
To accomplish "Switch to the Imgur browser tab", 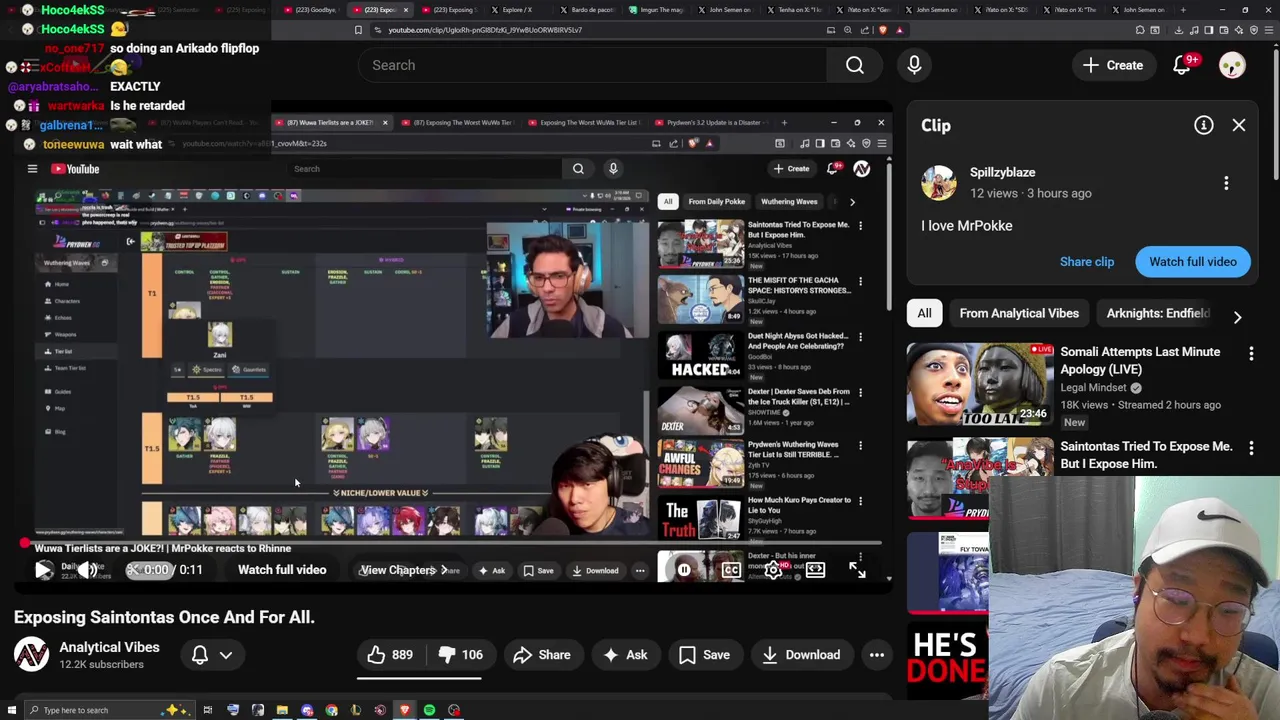I will point(656,10).
